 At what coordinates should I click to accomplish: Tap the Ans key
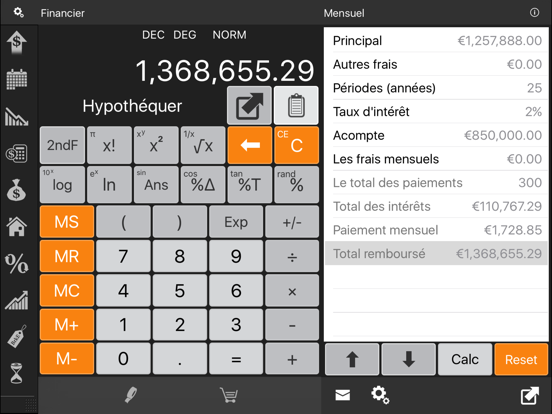coord(156,184)
